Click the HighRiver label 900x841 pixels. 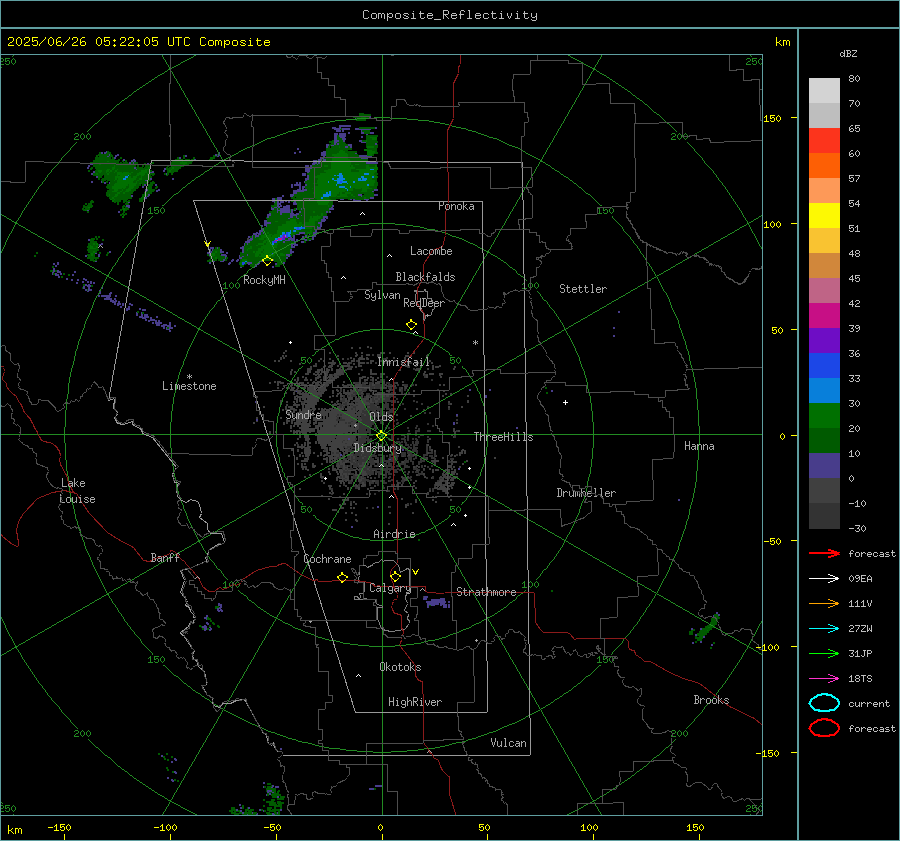tap(415, 702)
